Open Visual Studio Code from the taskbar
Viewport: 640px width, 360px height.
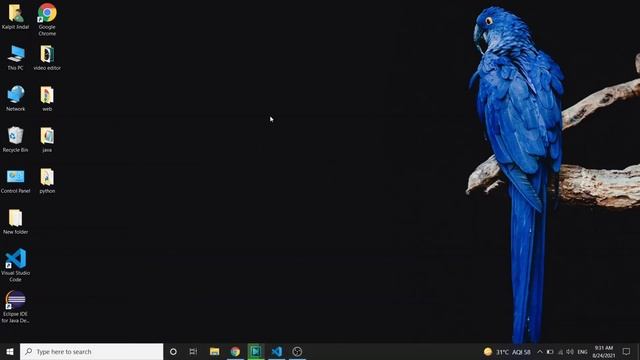(277, 351)
